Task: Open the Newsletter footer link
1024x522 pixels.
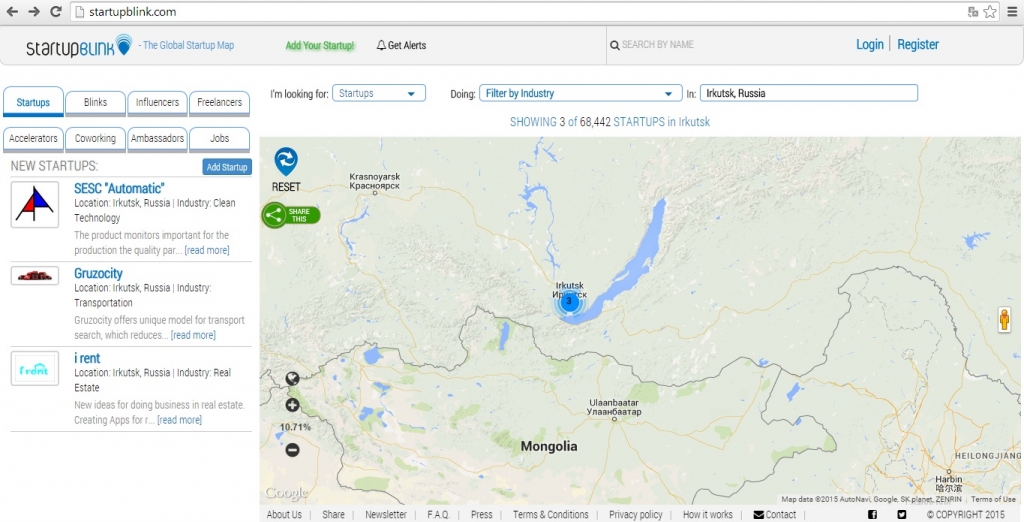Action: [386, 515]
